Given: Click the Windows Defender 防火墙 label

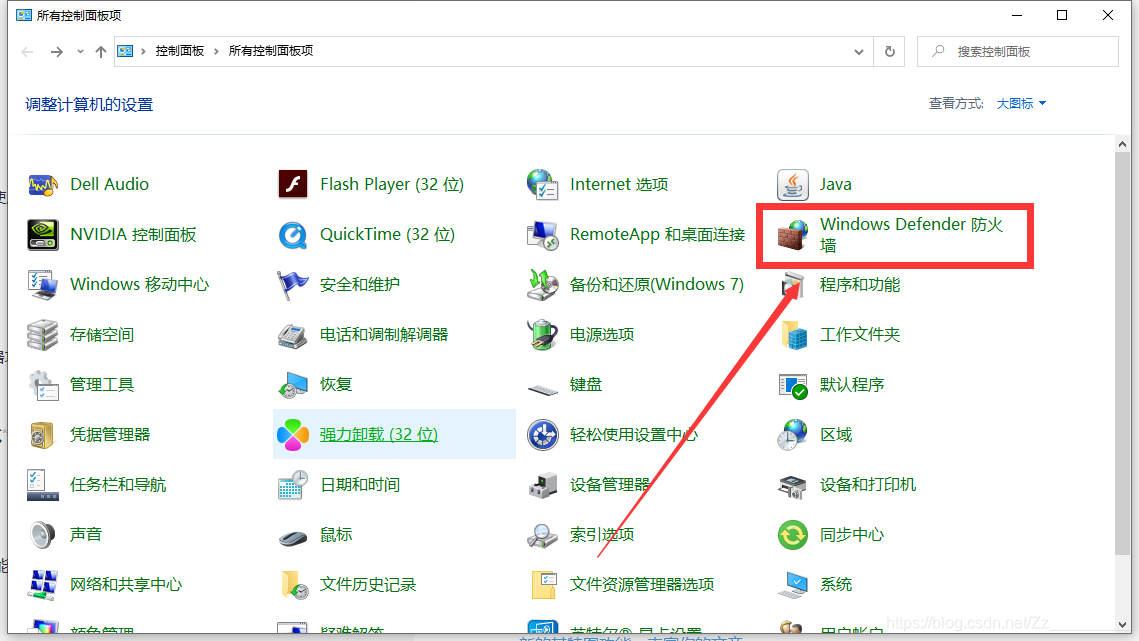Looking at the screenshot, I should (x=912, y=235).
